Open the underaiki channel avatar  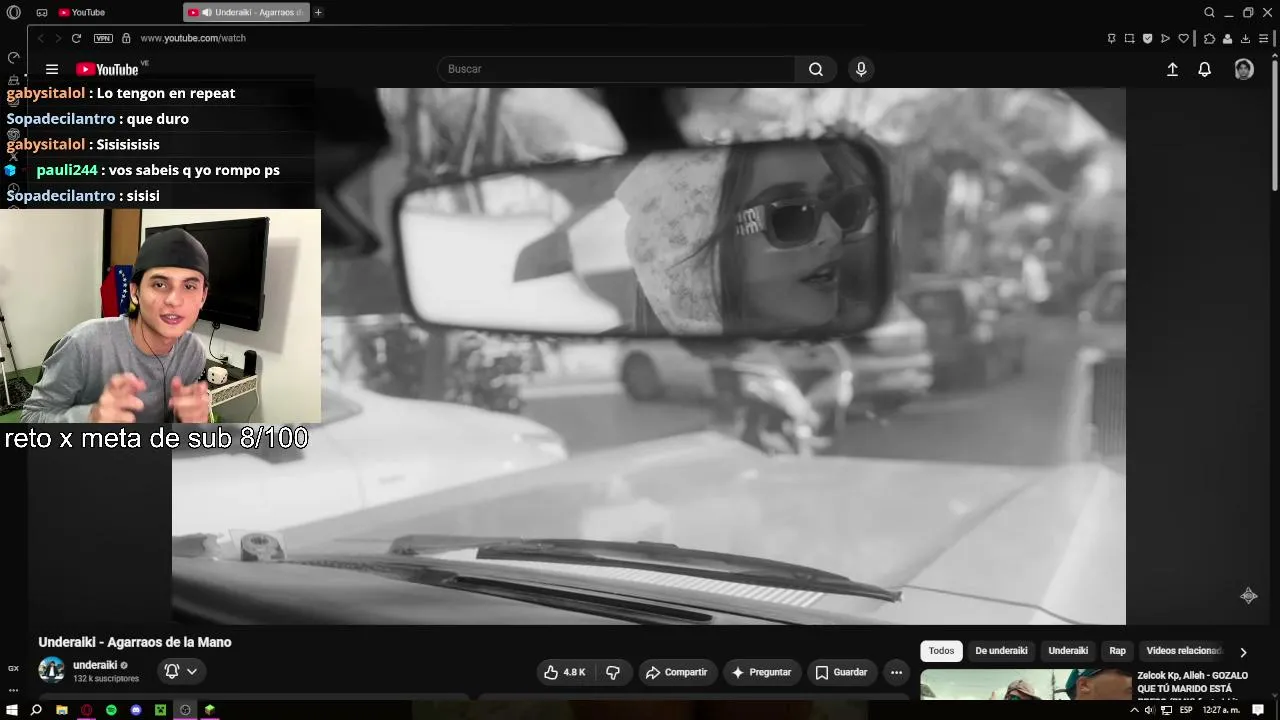51,670
